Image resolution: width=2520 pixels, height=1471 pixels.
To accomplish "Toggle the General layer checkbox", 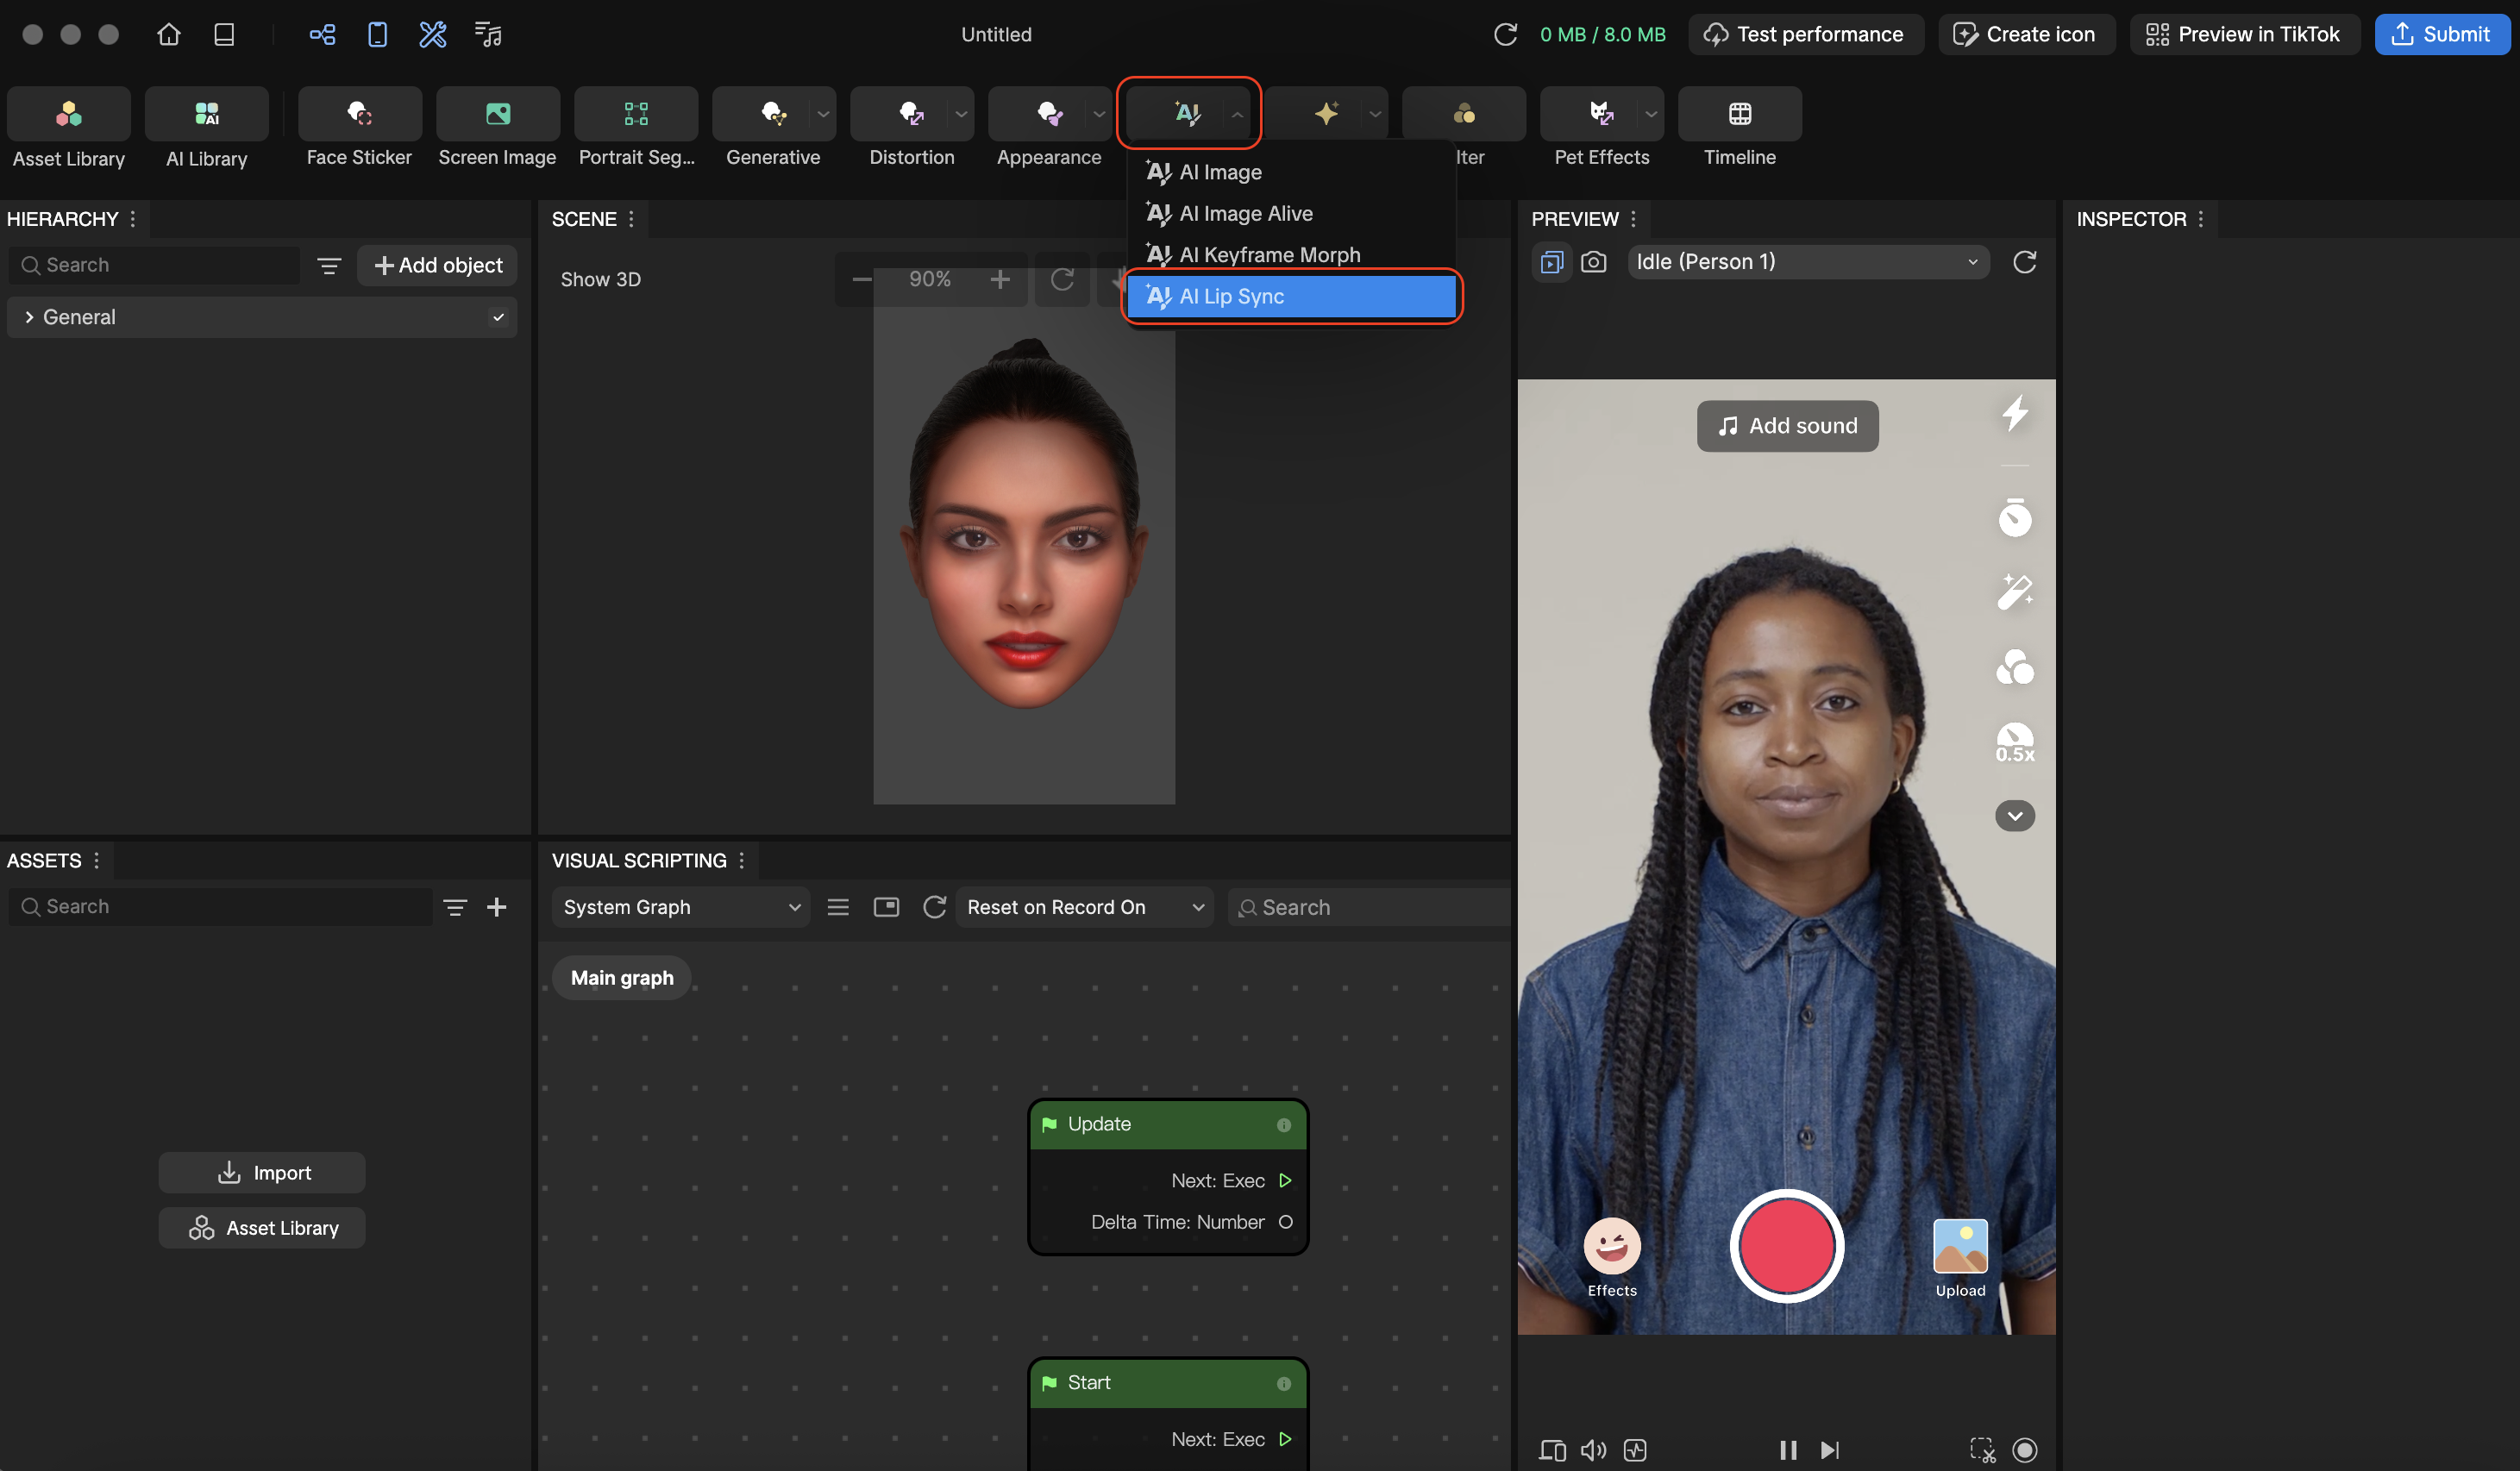I will [x=498, y=317].
